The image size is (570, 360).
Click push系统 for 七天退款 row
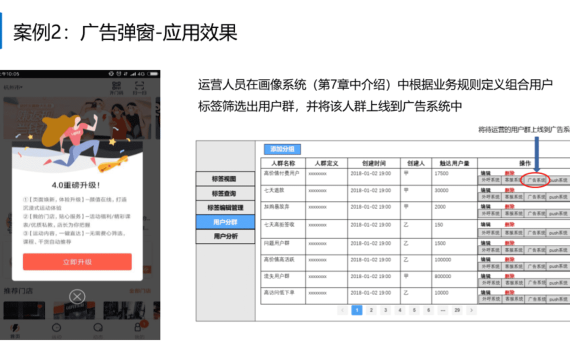(x=558, y=197)
